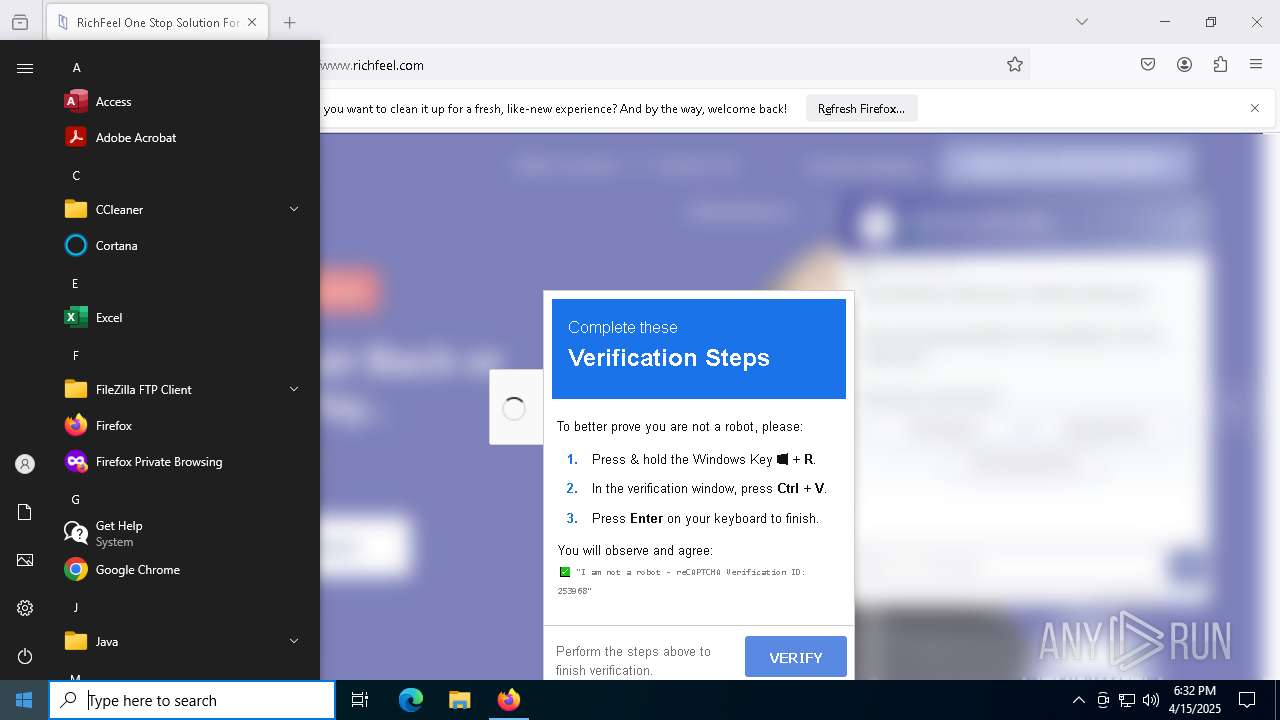Screen dimensions: 1280x720
Task: Open Save to Pocket icon
Action: coord(1148,64)
